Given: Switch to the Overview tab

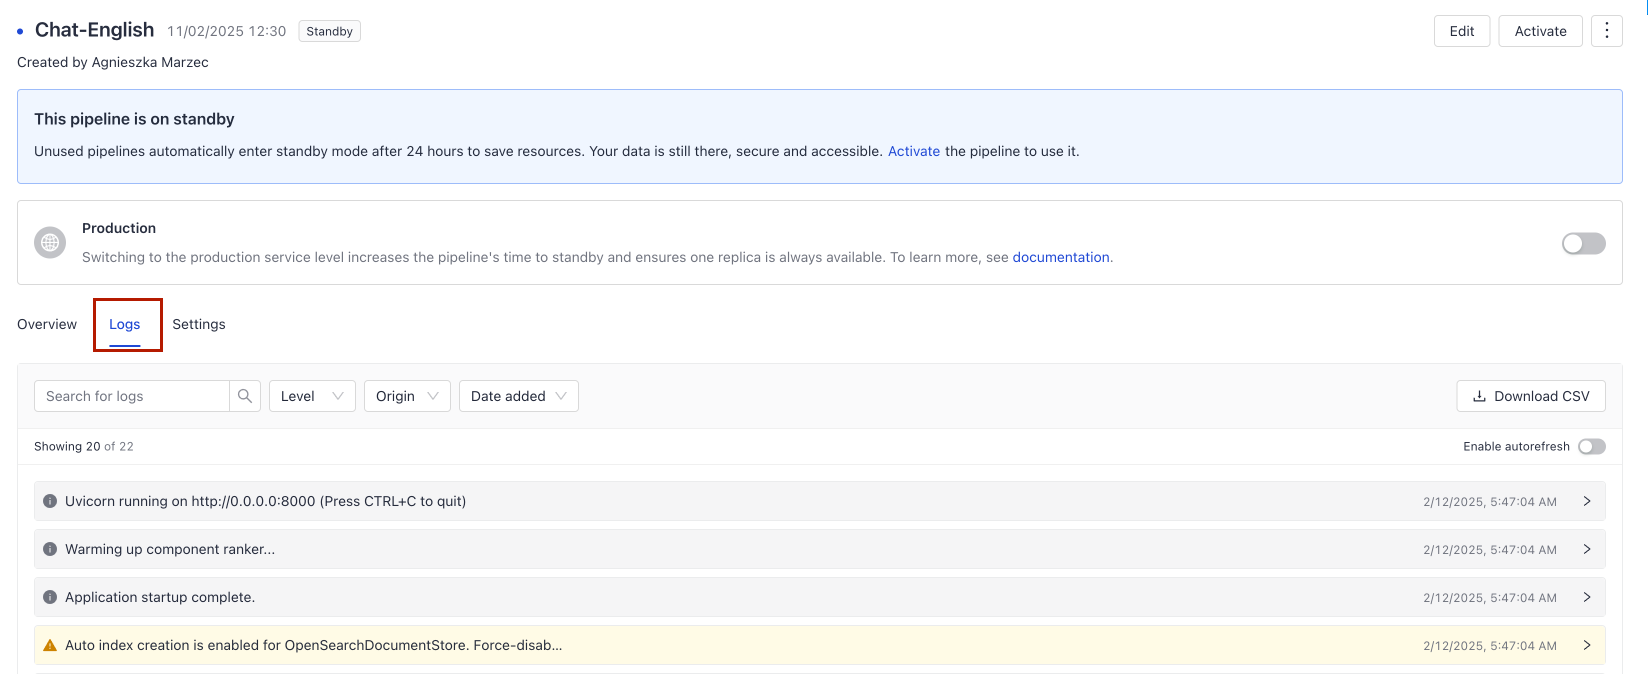Looking at the screenshot, I should coord(47,324).
